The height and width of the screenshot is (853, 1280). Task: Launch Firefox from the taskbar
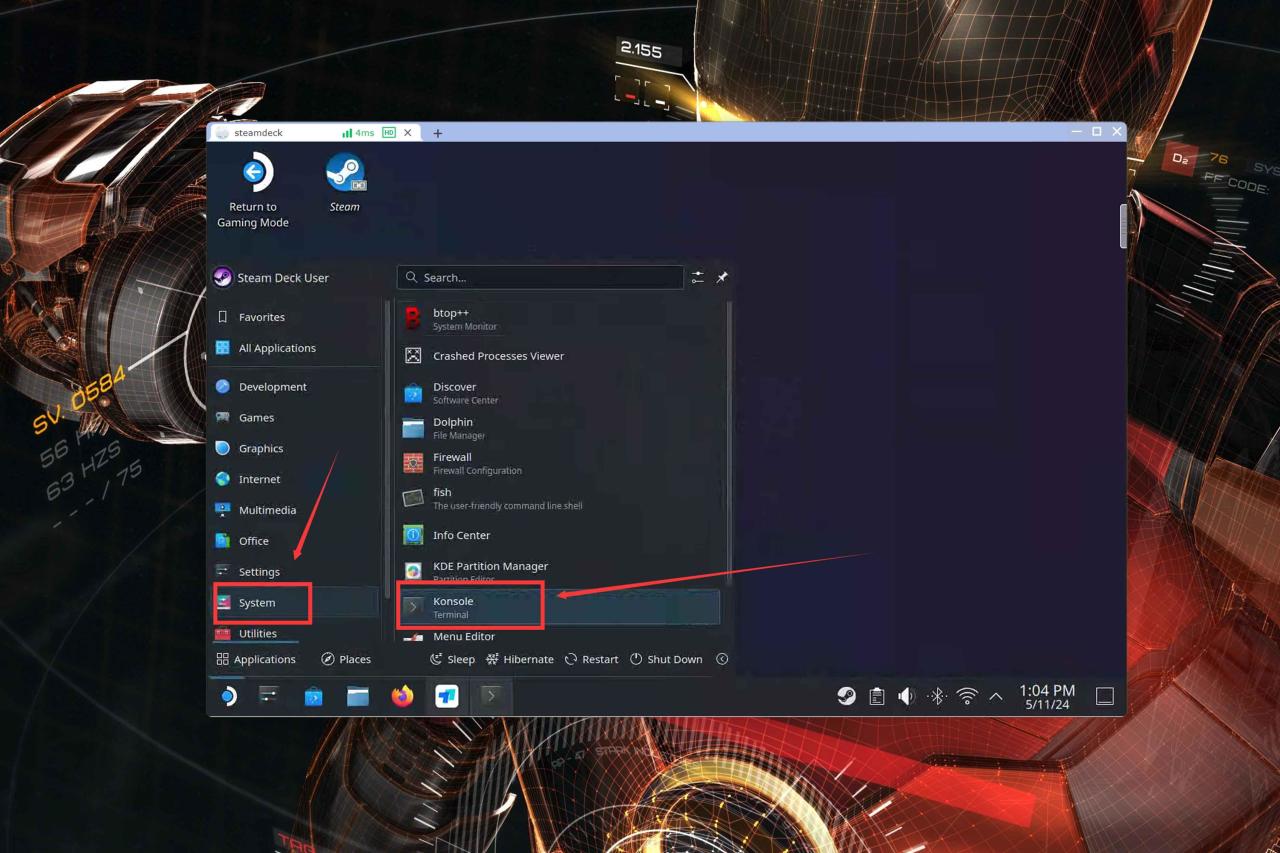click(402, 696)
